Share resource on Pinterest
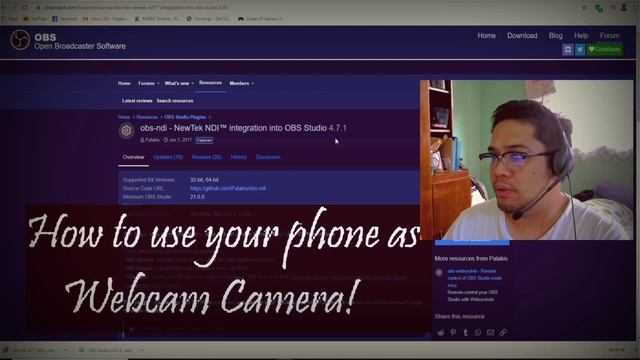Viewport: 640px width, 360px height. coord(453,333)
